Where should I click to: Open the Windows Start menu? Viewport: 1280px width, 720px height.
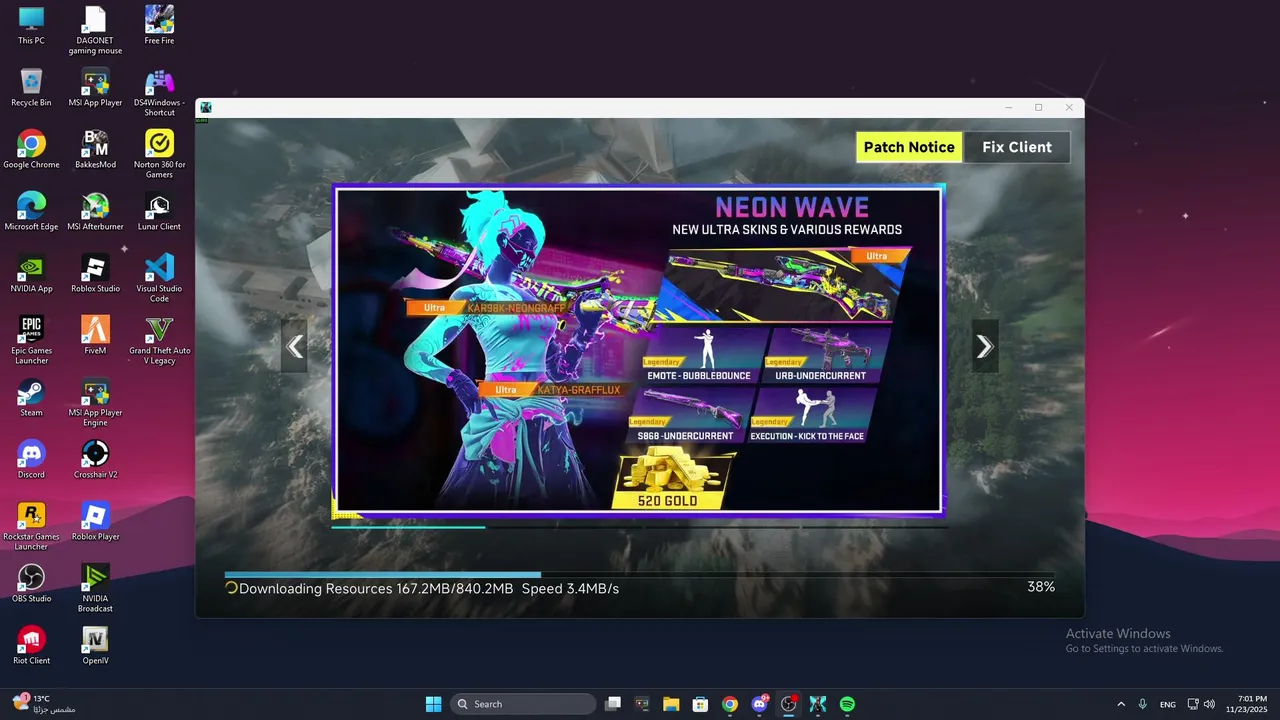click(x=433, y=704)
